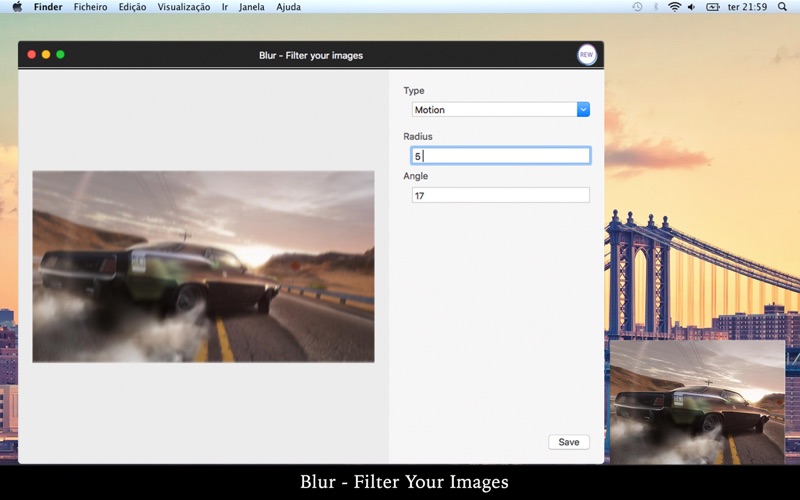Click the REW round badge in title bar
This screenshot has height=500, width=800.
(x=587, y=55)
